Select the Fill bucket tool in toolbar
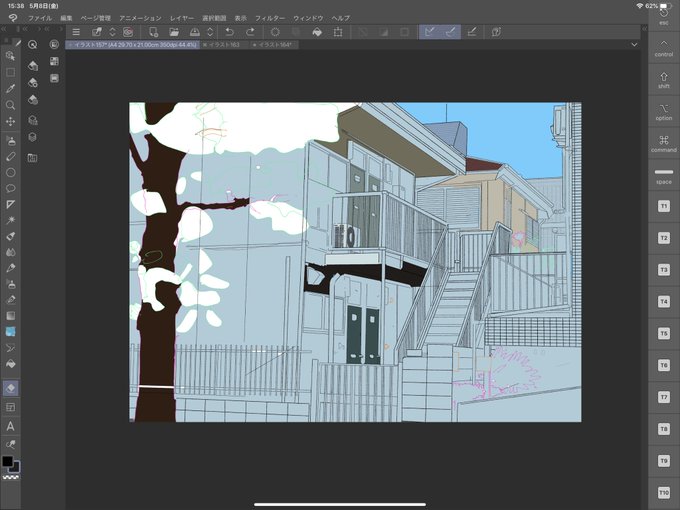The image size is (680, 510). (x=10, y=363)
